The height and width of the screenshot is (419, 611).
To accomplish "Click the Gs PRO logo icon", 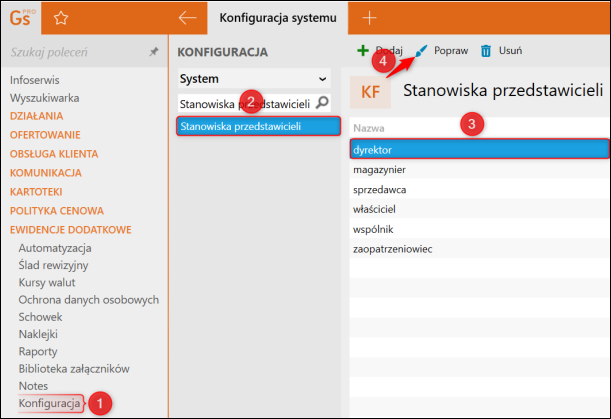I will [x=22, y=18].
